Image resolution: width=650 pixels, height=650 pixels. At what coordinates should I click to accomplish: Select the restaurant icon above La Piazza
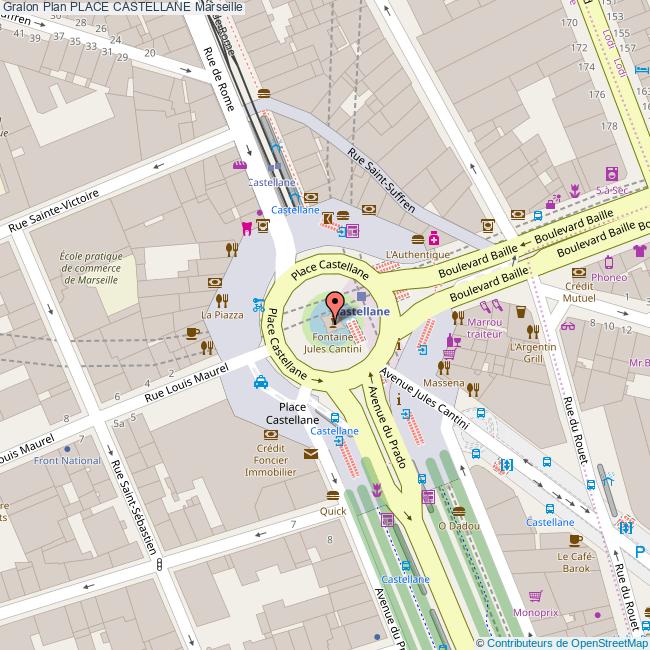(224, 299)
